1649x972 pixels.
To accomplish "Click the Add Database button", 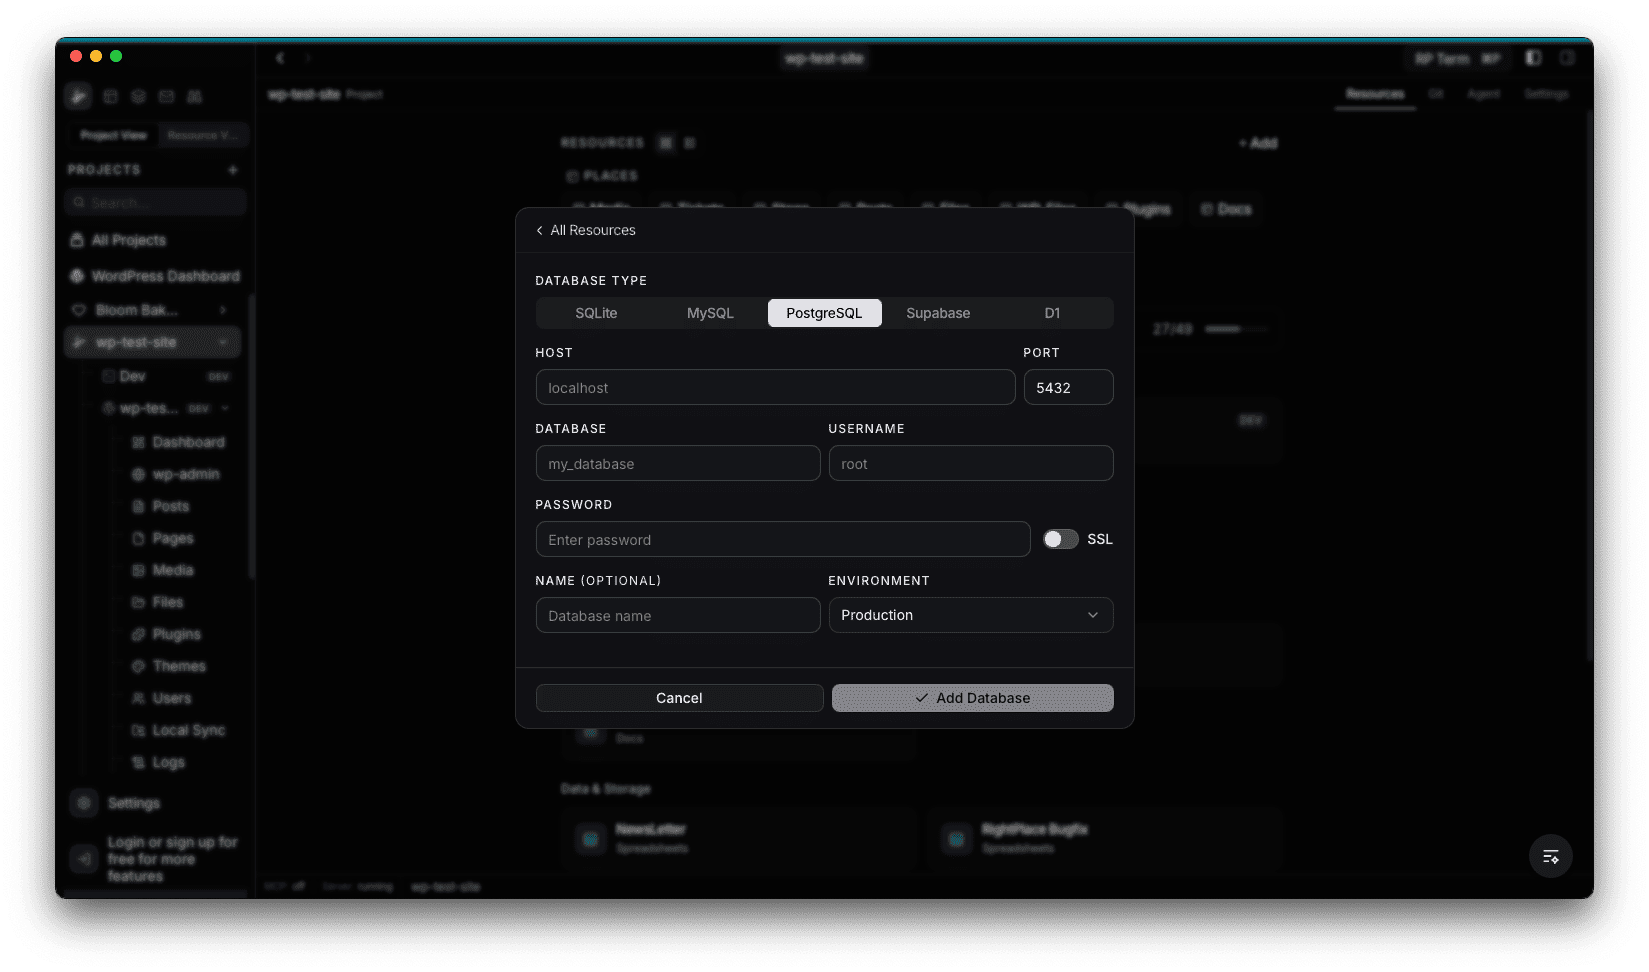I will click(971, 697).
